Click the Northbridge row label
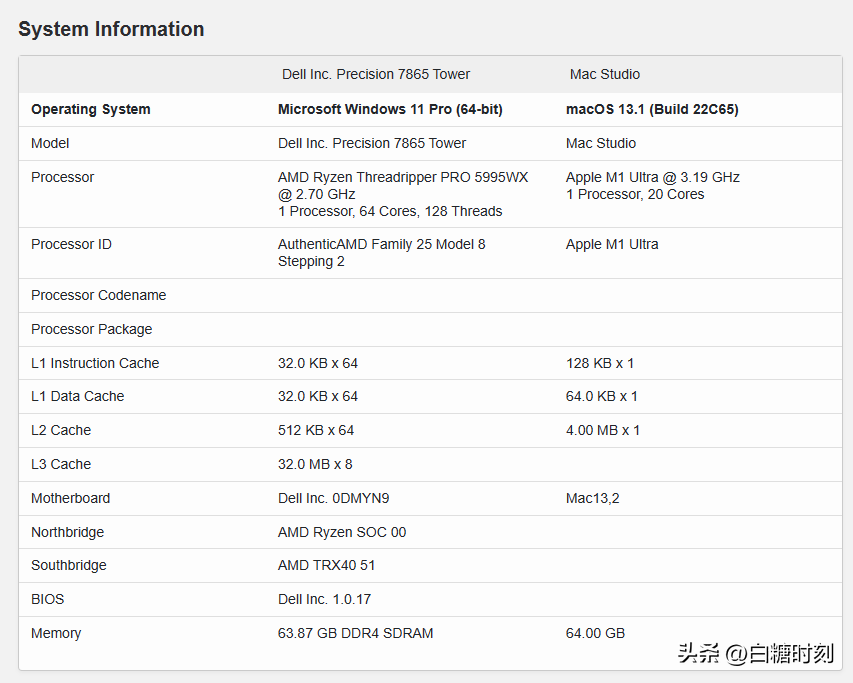The width and height of the screenshot is (853, 683). (67, 532)
